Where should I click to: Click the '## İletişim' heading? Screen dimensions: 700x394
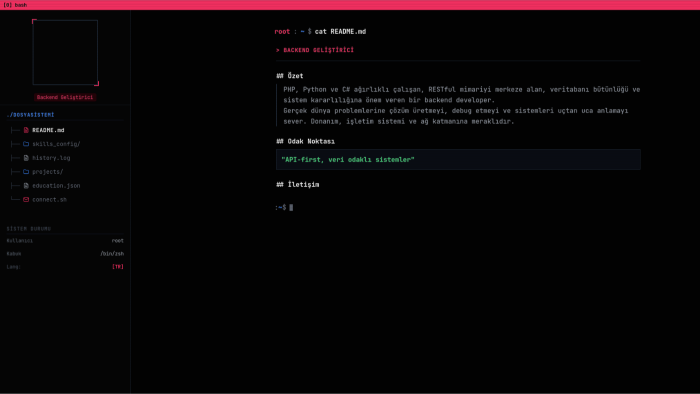(x=297, y=185)
